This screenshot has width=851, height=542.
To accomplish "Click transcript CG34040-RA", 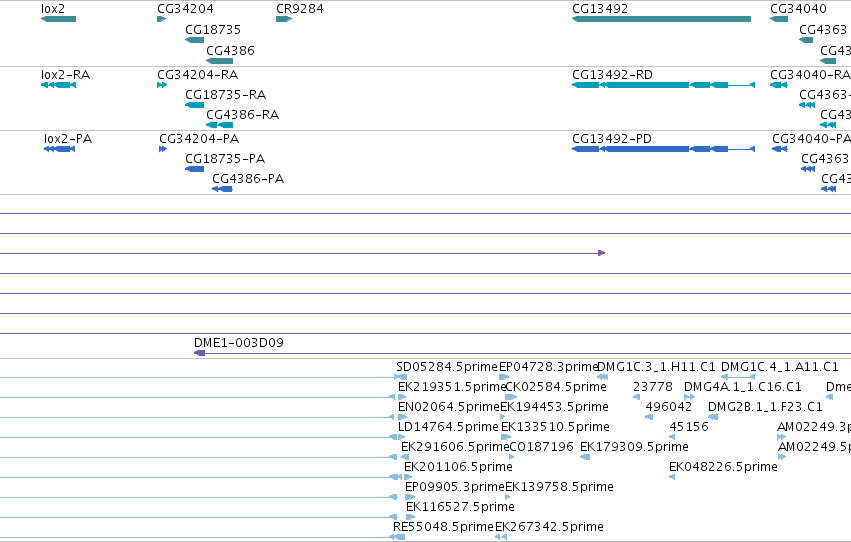I will (778, 85).
